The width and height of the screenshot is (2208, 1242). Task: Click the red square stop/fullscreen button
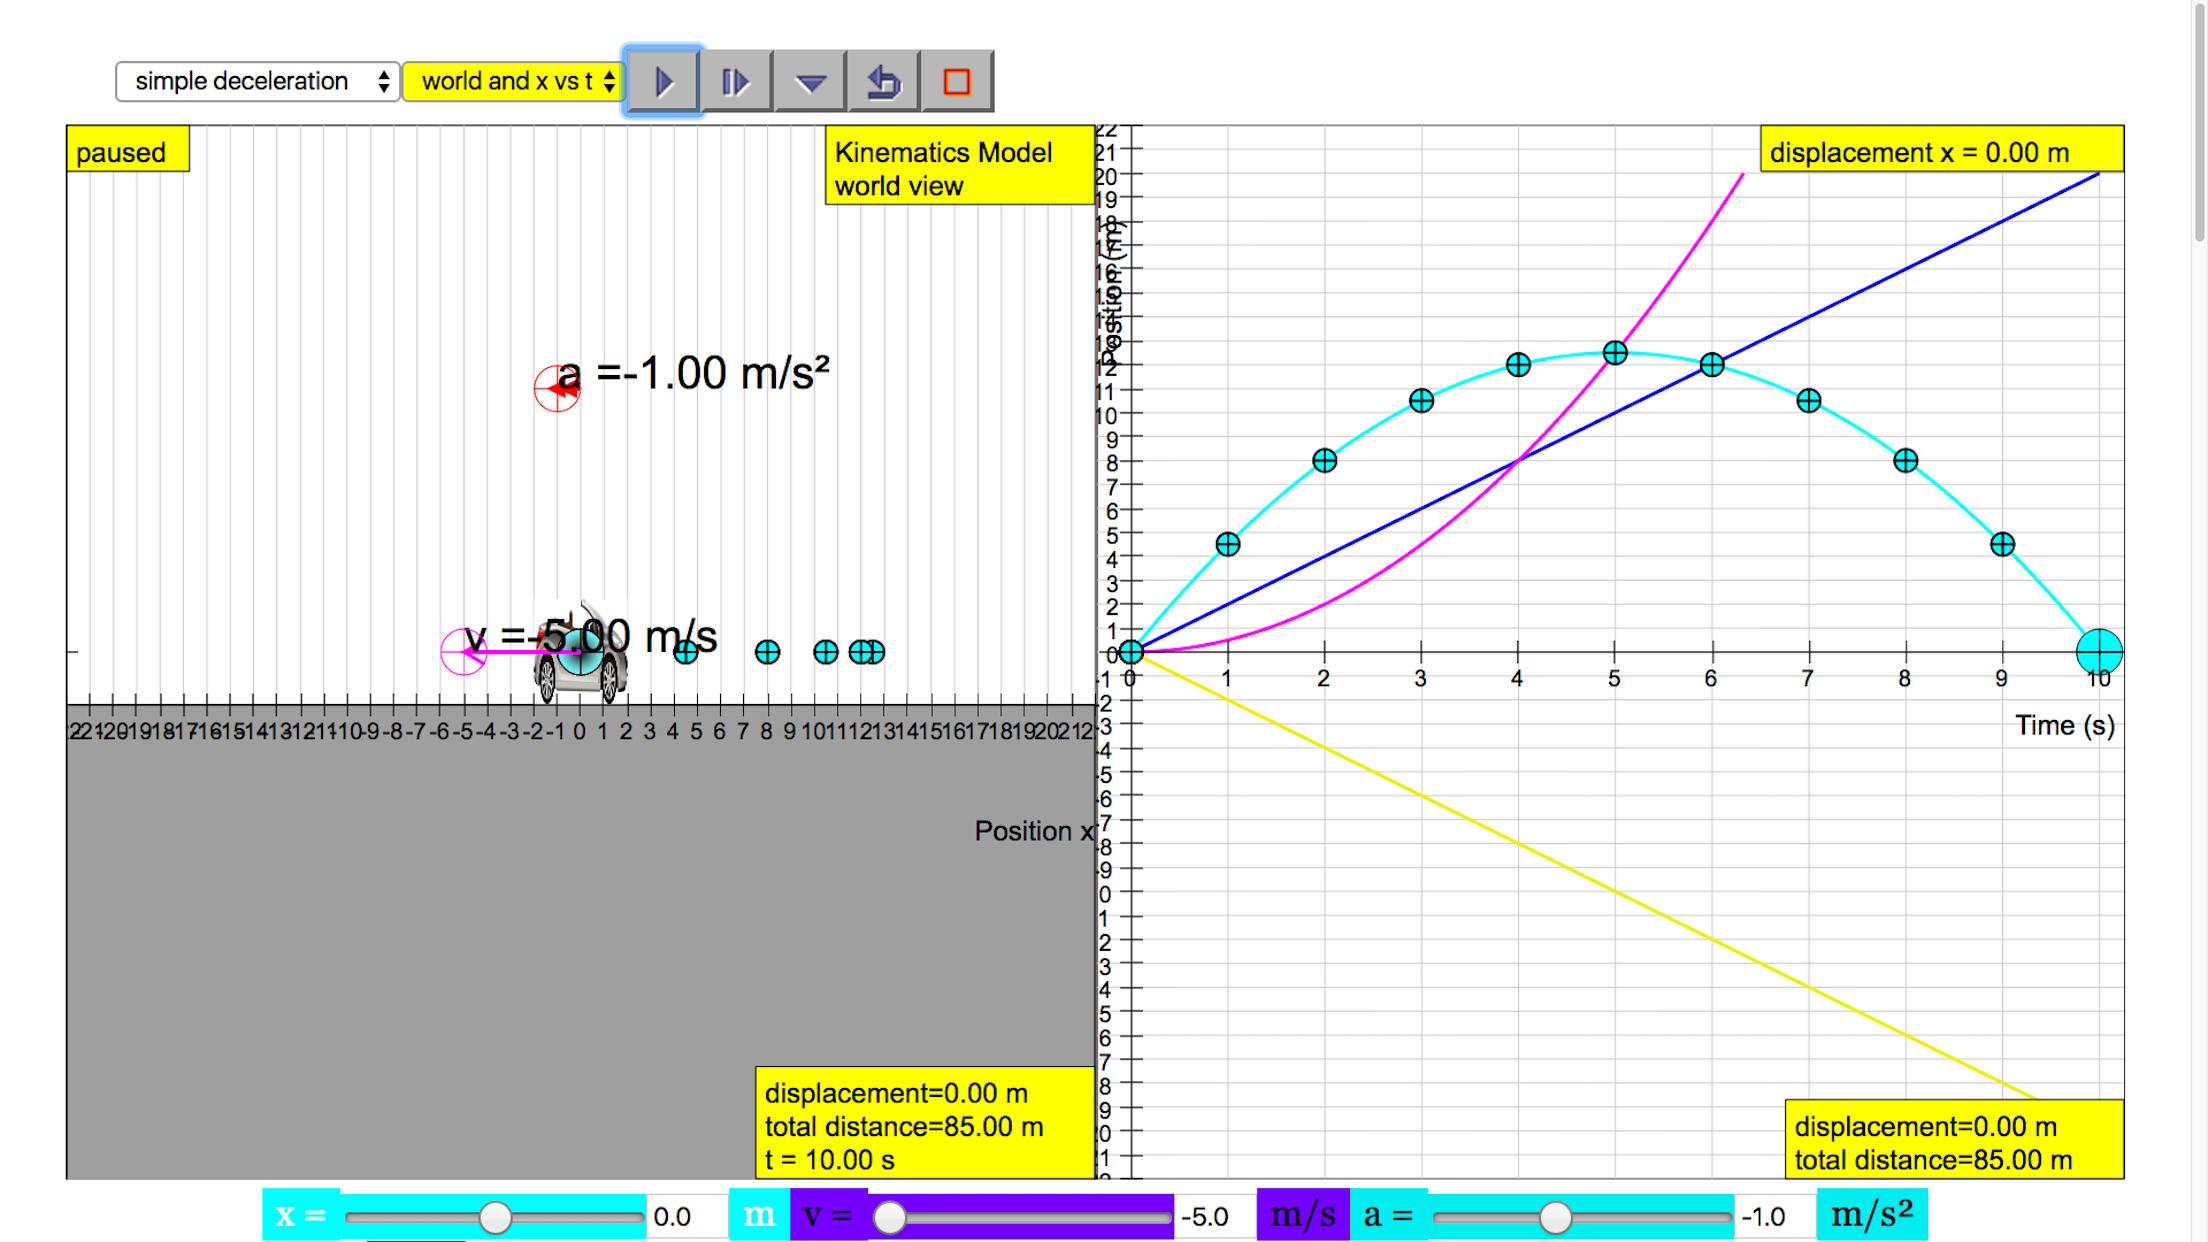click(x=957, y=81)
